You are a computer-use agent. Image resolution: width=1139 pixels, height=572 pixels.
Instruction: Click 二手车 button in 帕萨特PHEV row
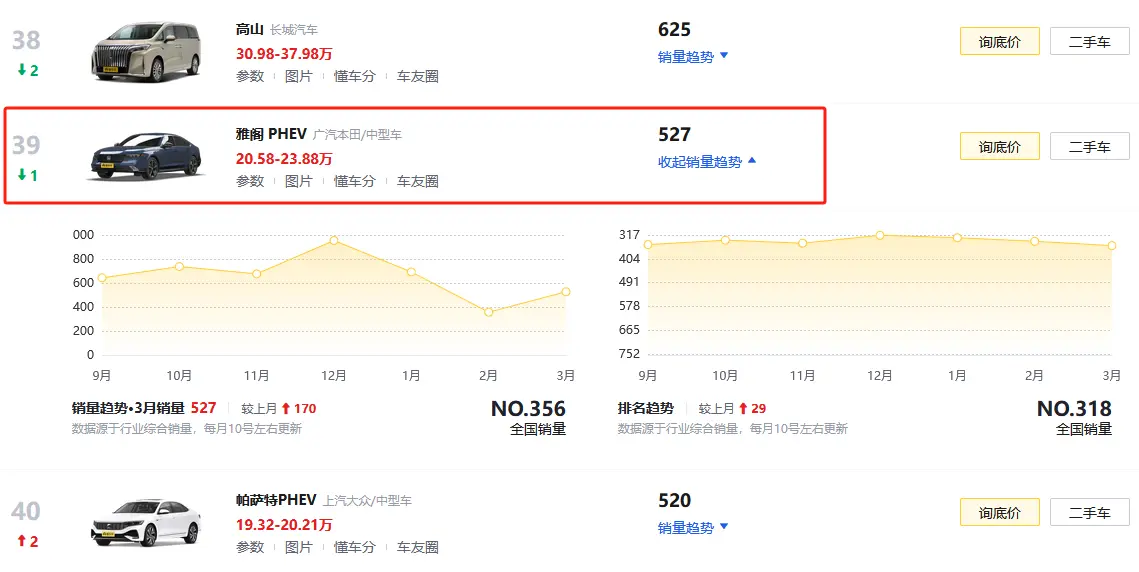point(1090,512)
